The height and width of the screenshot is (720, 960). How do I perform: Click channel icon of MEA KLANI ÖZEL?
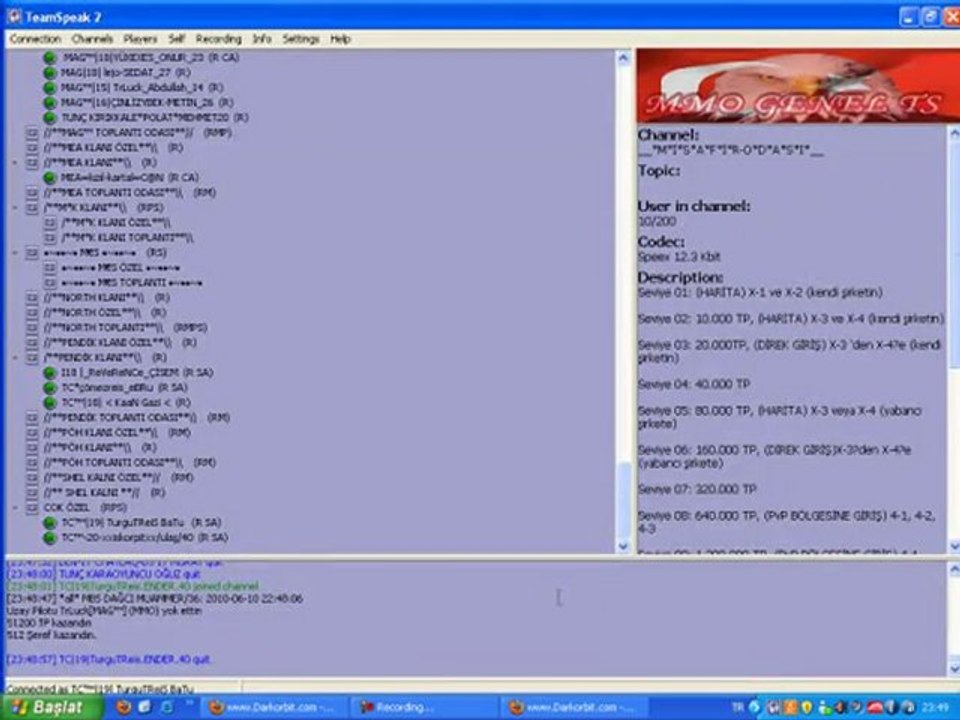coord(32,148)
